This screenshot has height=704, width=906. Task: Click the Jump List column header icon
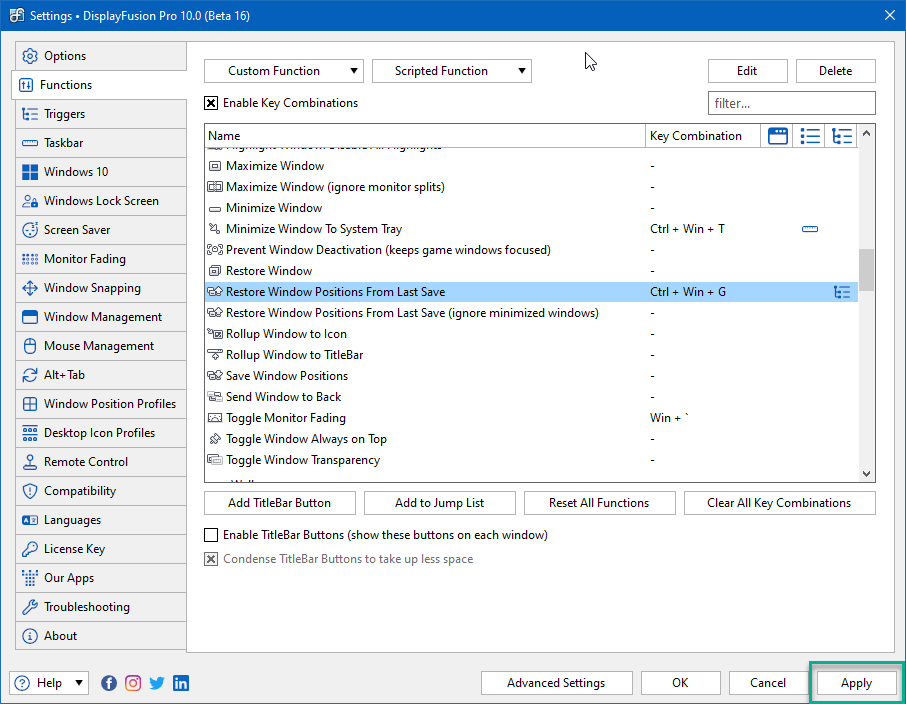810,136
